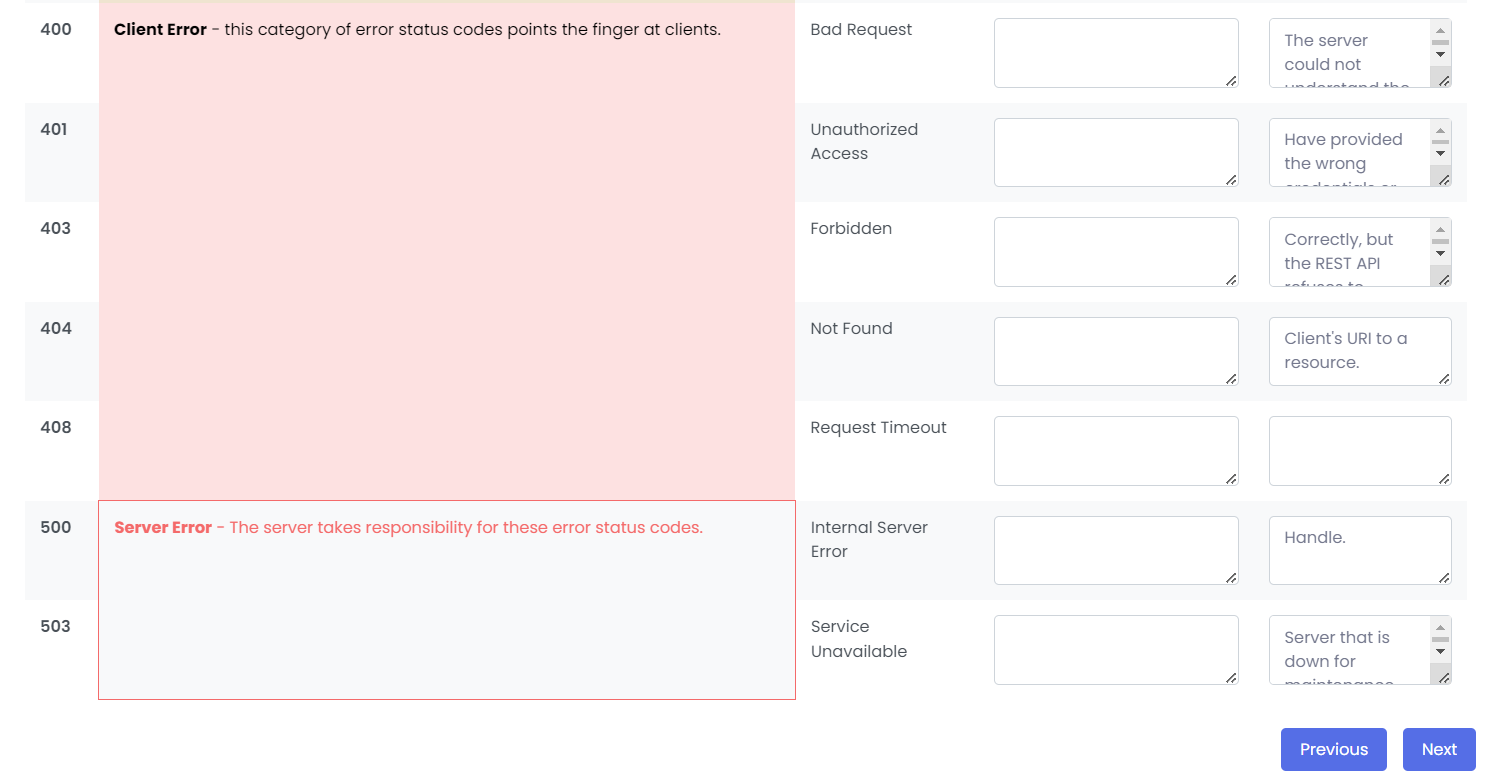The height and width of the screenshot is (777, 1502).
Task: Click the Client Error pink category cell
Action: (447, 251)
